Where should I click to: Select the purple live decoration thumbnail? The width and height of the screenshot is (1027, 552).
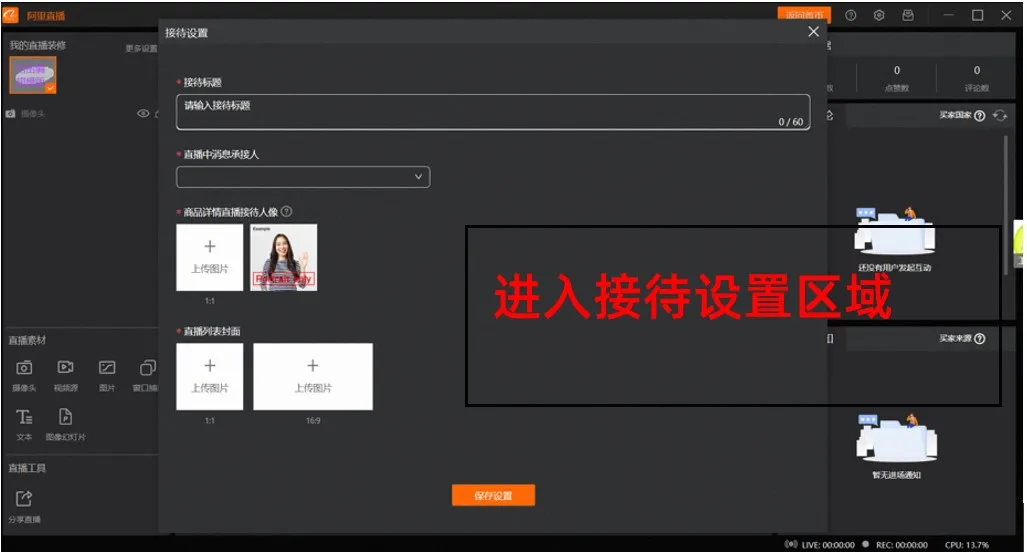click(x=33, y=75)
